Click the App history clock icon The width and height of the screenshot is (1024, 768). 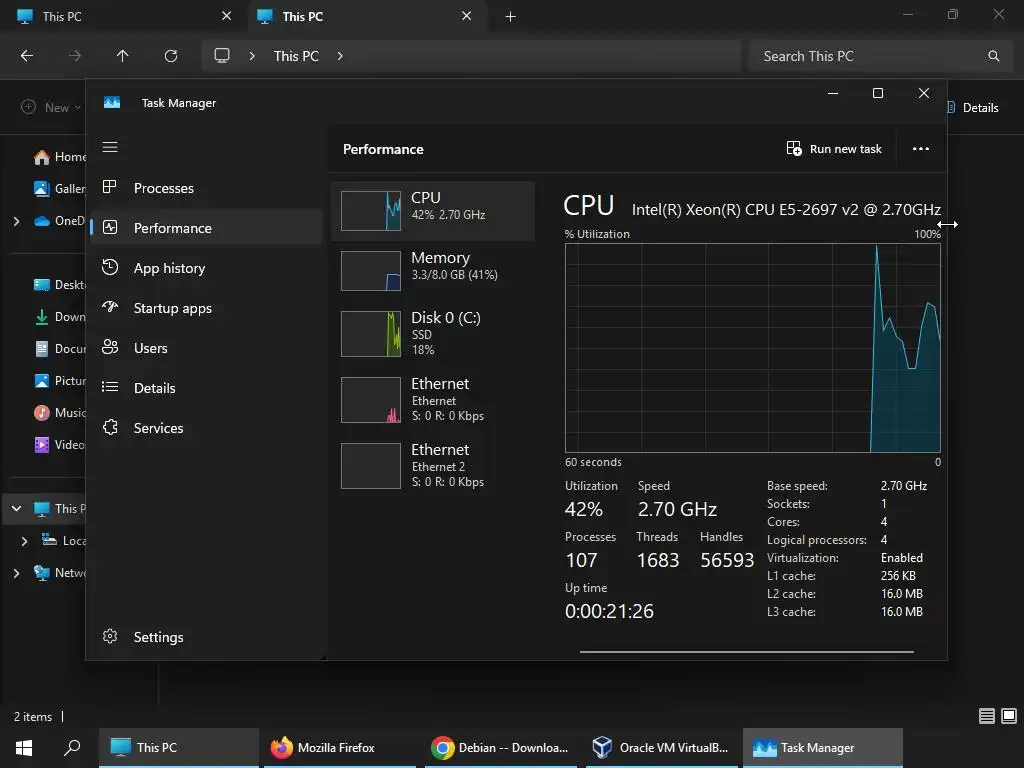tap(110, 267)
